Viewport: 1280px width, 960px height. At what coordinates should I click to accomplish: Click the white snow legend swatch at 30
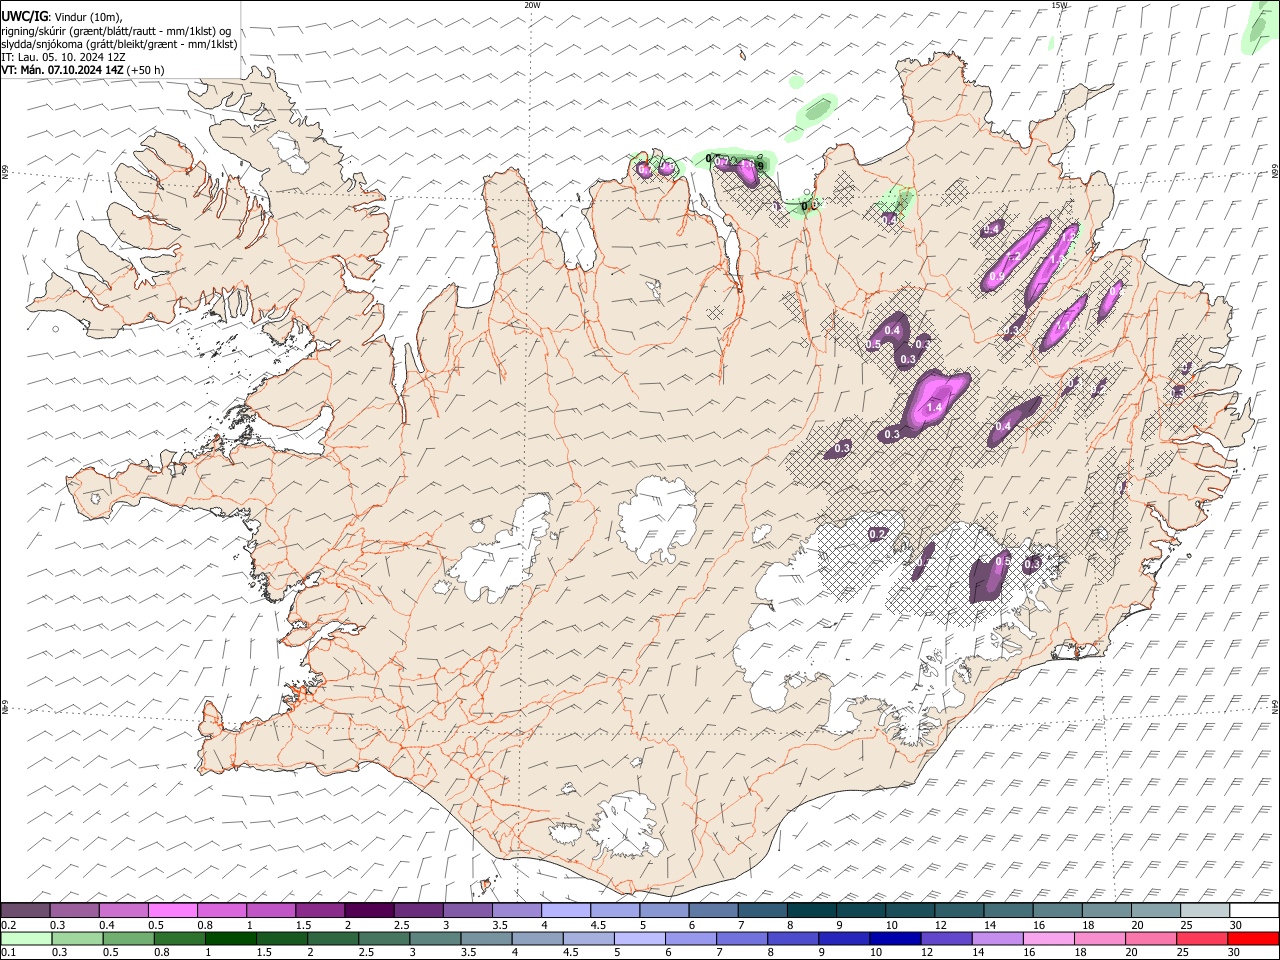(x=1255, y=910)
